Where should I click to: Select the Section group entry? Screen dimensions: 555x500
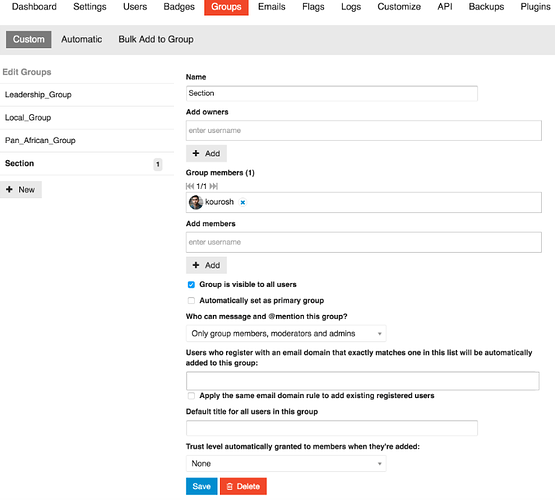click(87, 163)
